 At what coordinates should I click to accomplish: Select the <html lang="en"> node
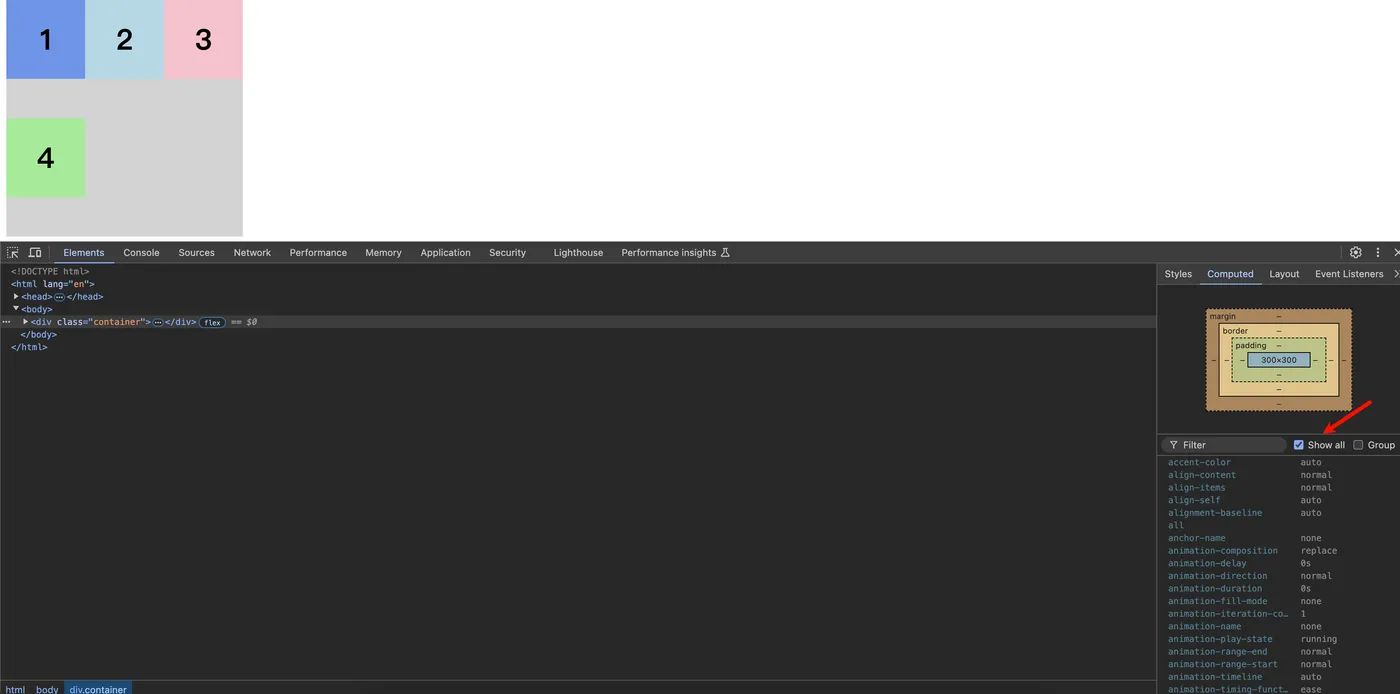pos(52,284)
